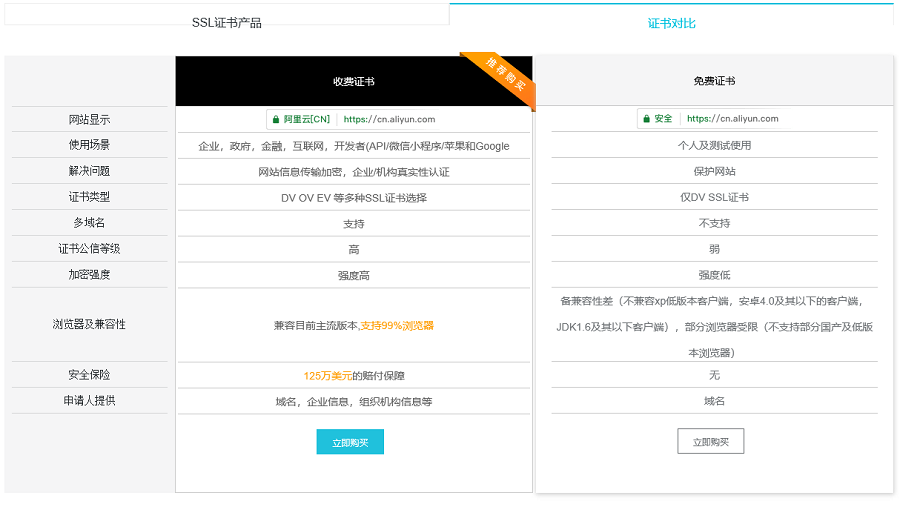900x527 pixels.
Task: Click the blue 立即购买 button for 收费证书
Action: coord(350,442)
